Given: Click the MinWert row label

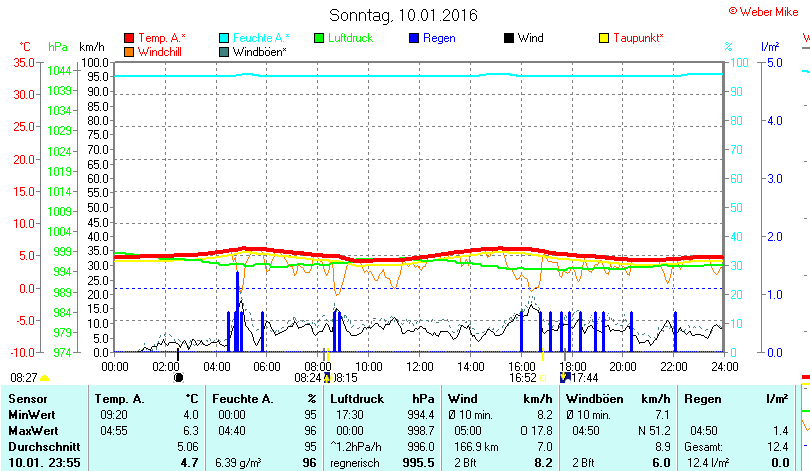Looking at the screenshot, I should (32, 415).
